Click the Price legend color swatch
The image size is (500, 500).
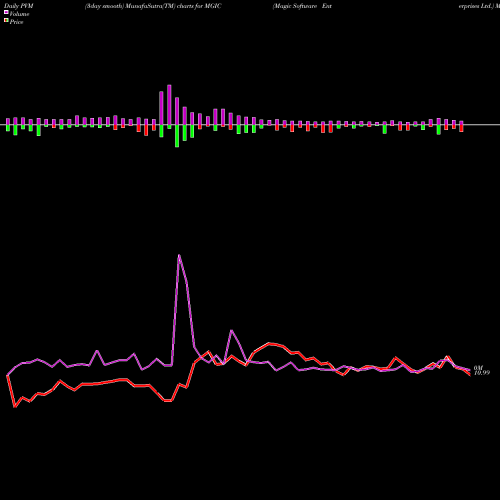[x=6, y=21]
